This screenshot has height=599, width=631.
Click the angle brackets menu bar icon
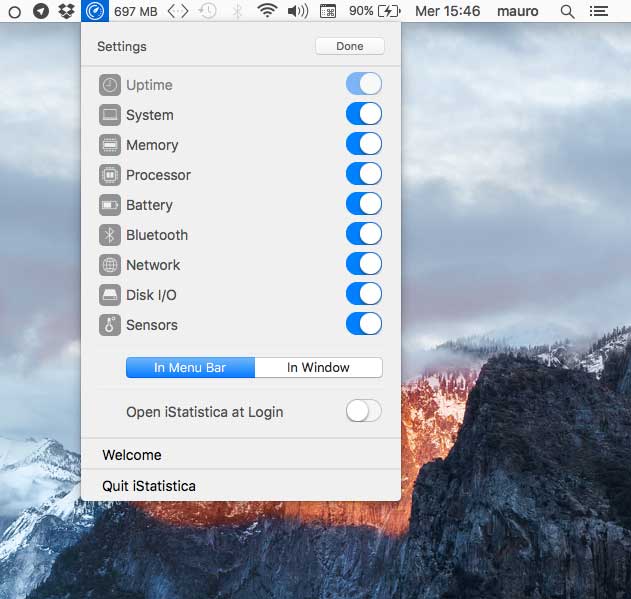coord(178,11)
